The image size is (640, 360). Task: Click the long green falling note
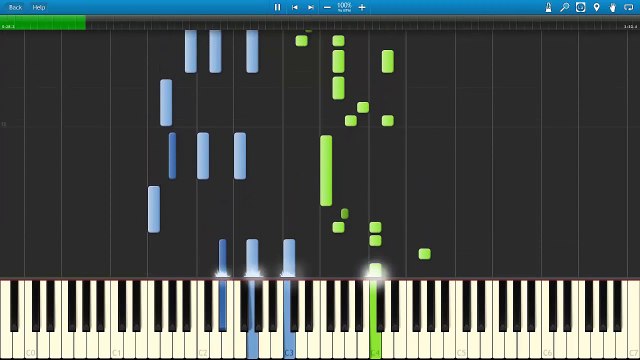pyautogui.click(x=326, y=171)
